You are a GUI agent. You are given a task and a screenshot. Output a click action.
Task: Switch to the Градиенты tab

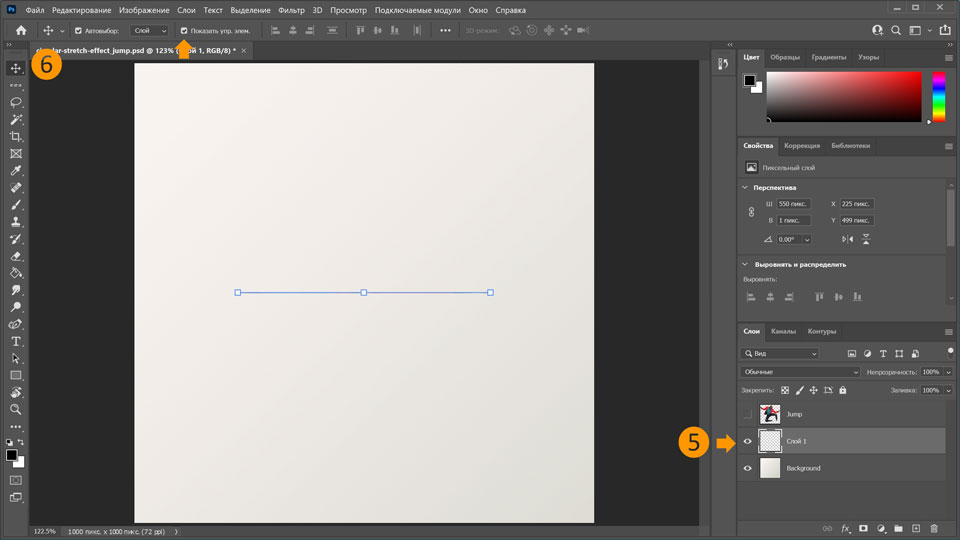[x=829, y=57]
